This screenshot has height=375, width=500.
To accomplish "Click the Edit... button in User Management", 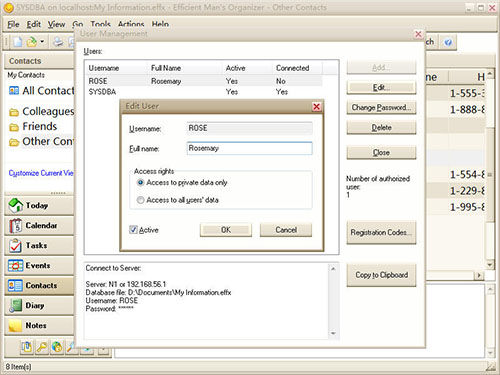I will pyautogui.click(x=381, y=88).
